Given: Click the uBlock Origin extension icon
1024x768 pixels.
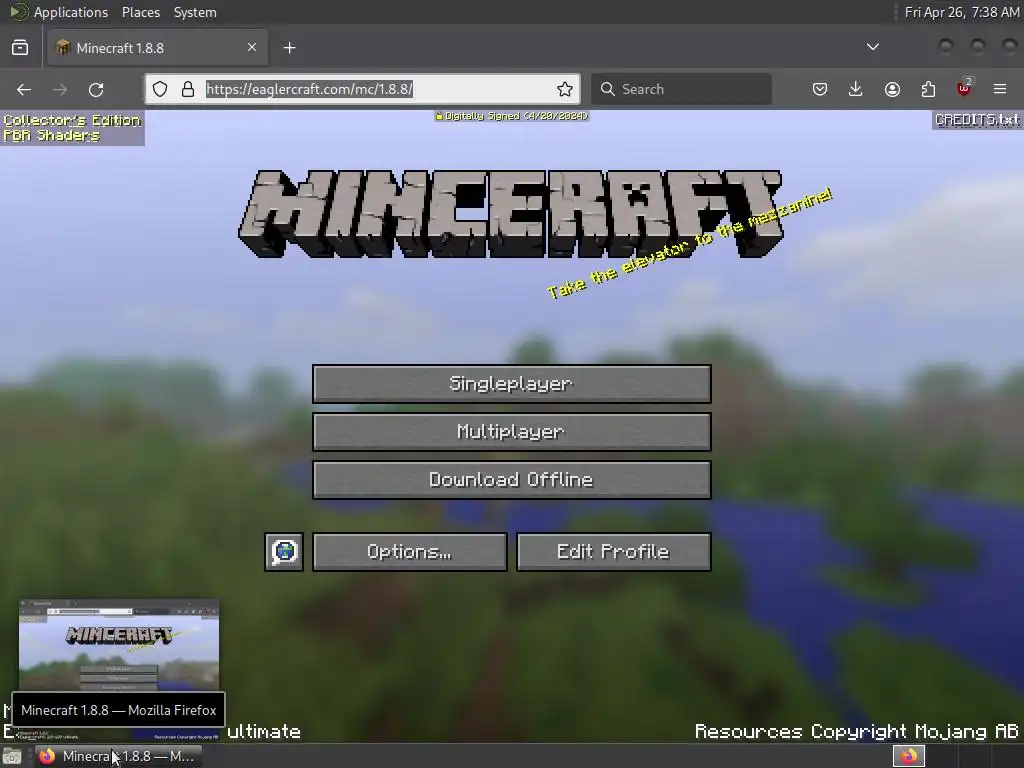Looking at the screenshot, I should [964, 89].
